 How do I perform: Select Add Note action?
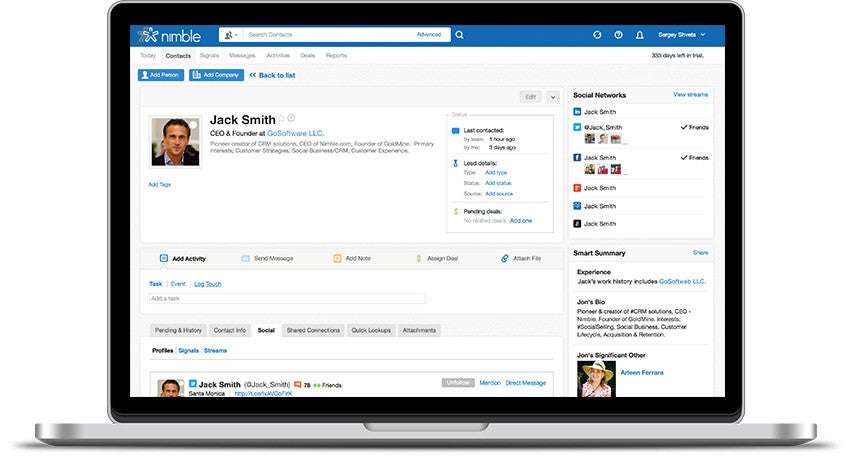(352, 258)
